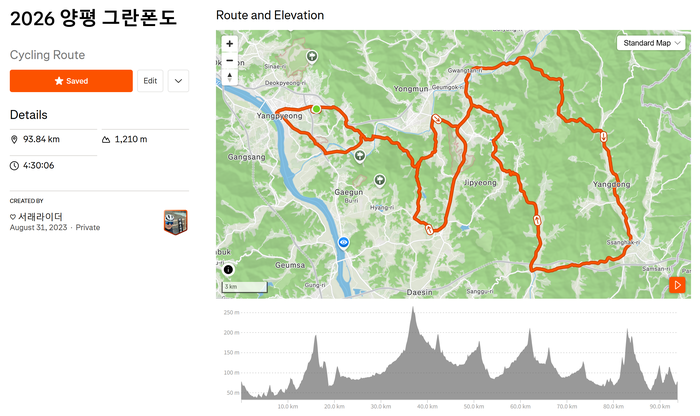The image size is (700, 416).
Task: Play the route flyover animation
Action: coord(677,285)
